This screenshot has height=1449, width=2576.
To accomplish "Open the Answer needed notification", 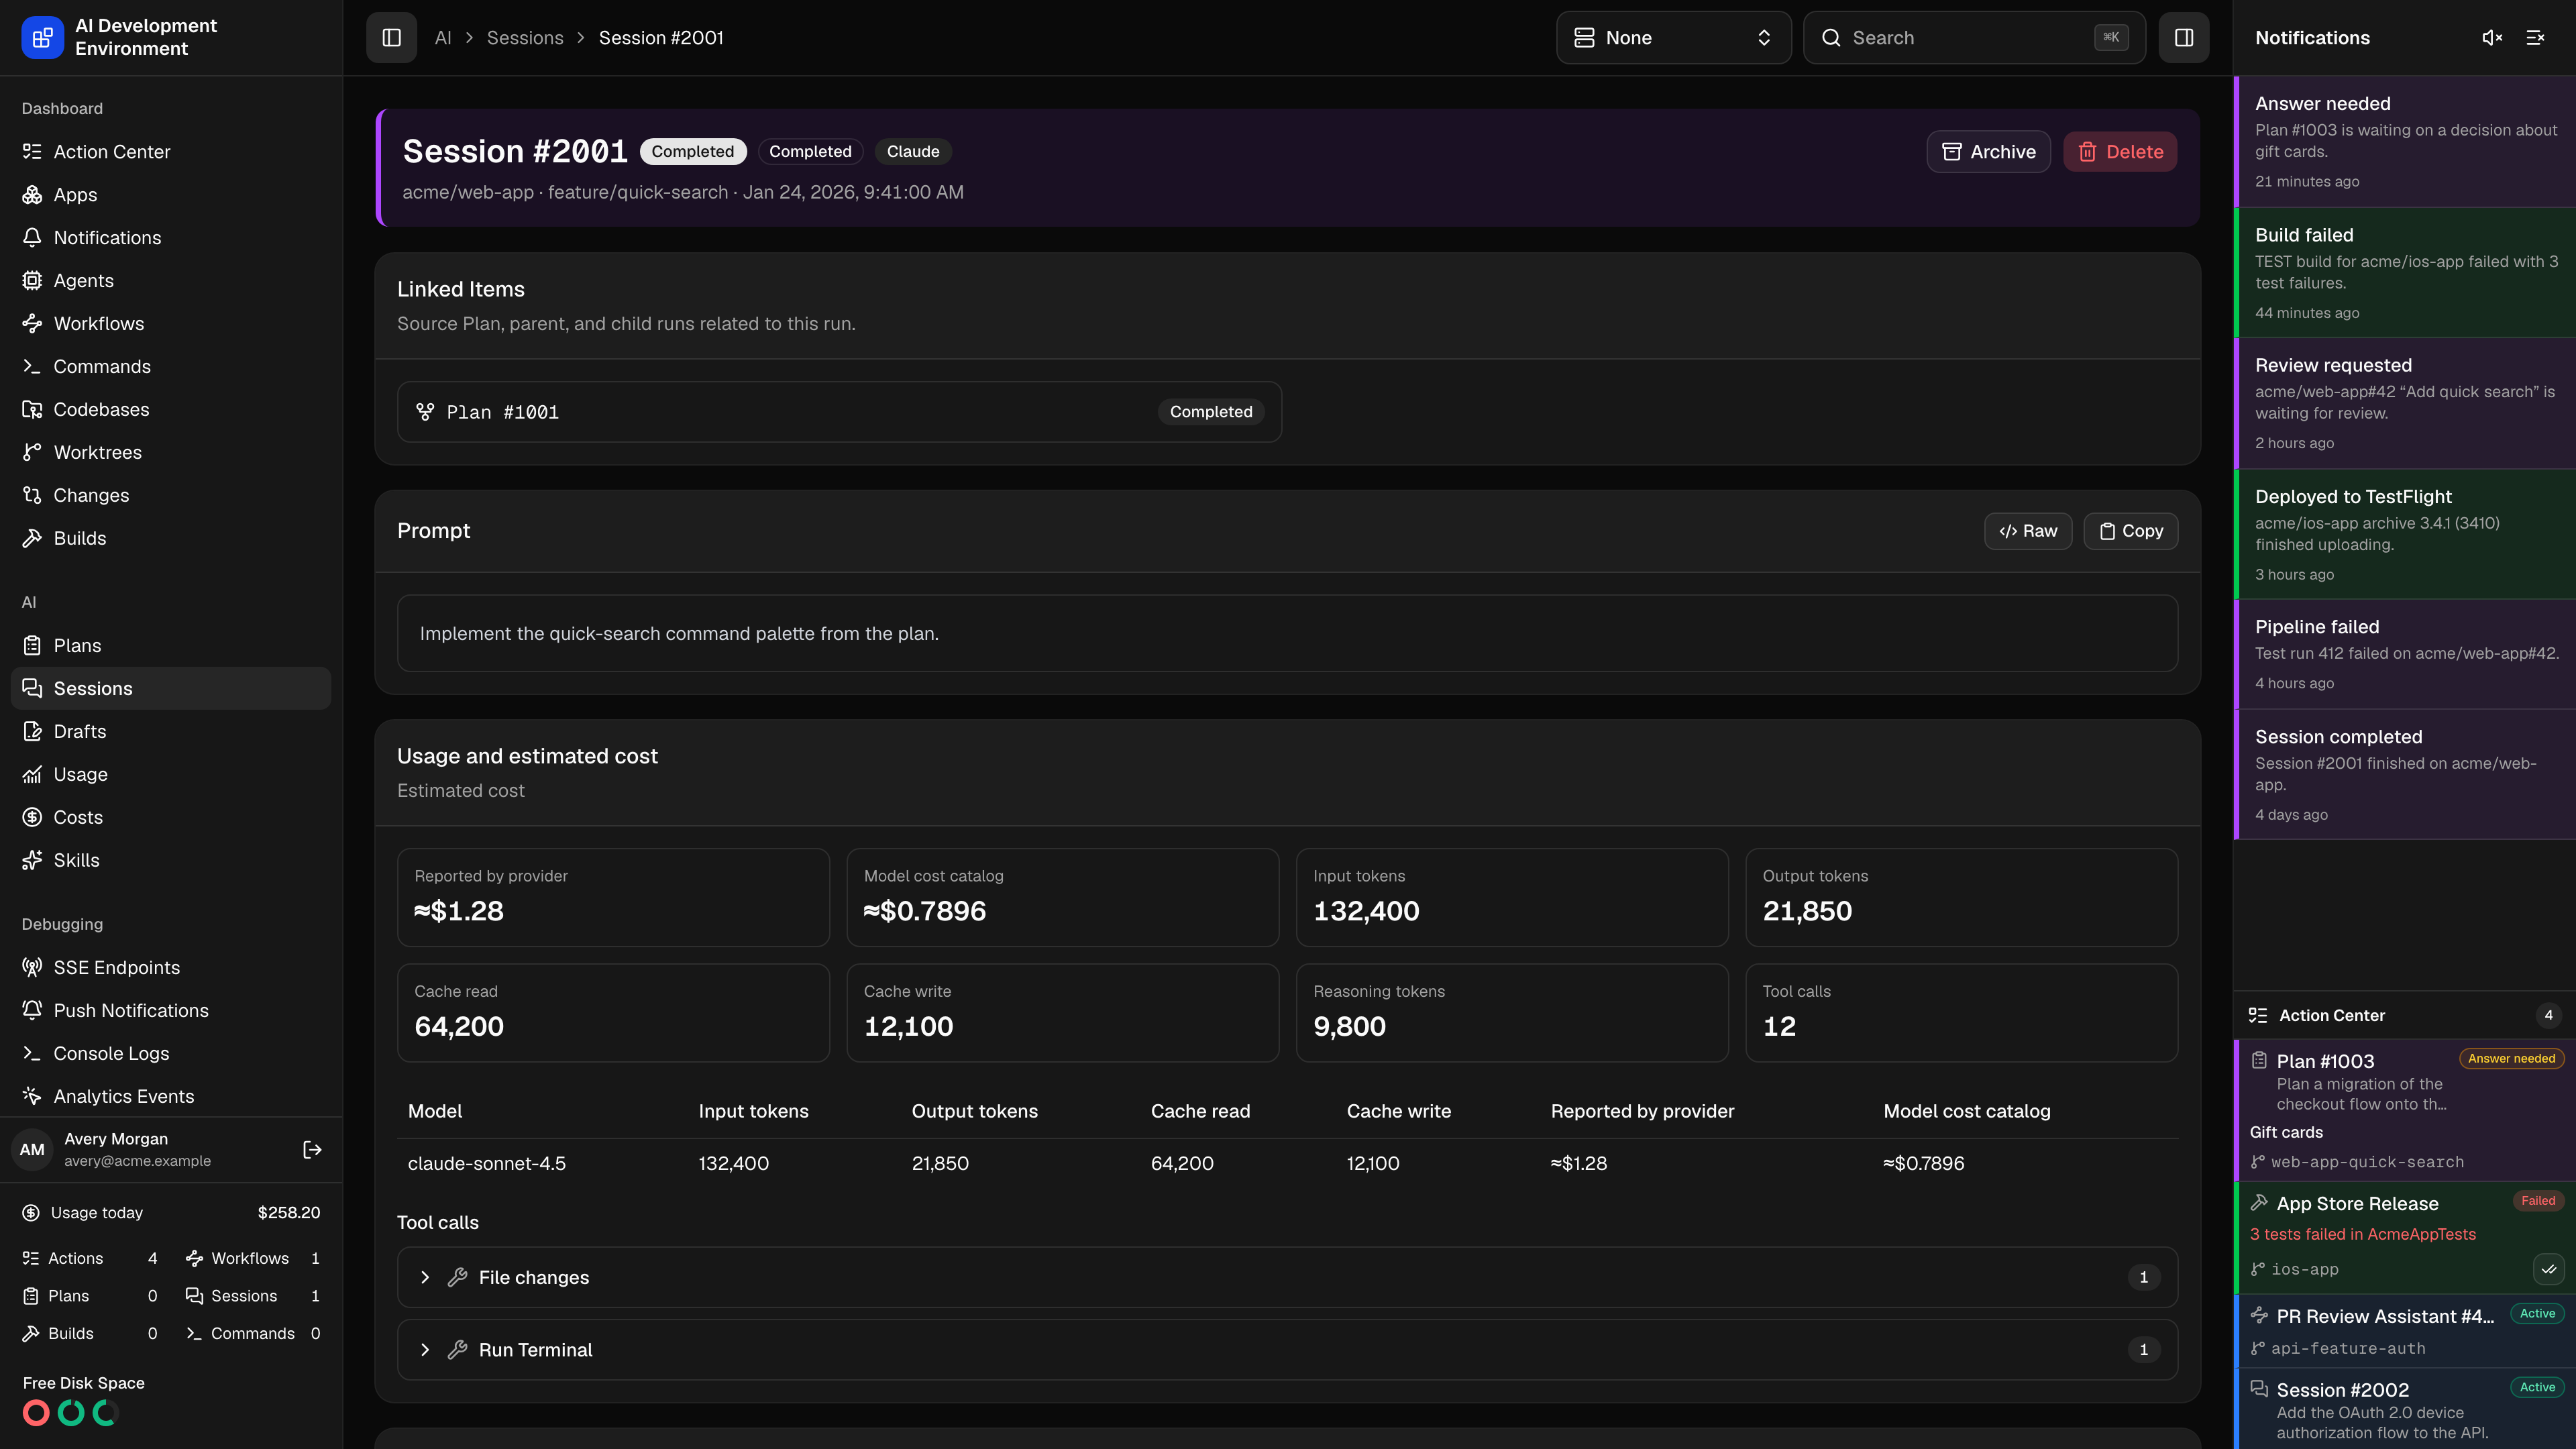I will tap(2404, 142).
